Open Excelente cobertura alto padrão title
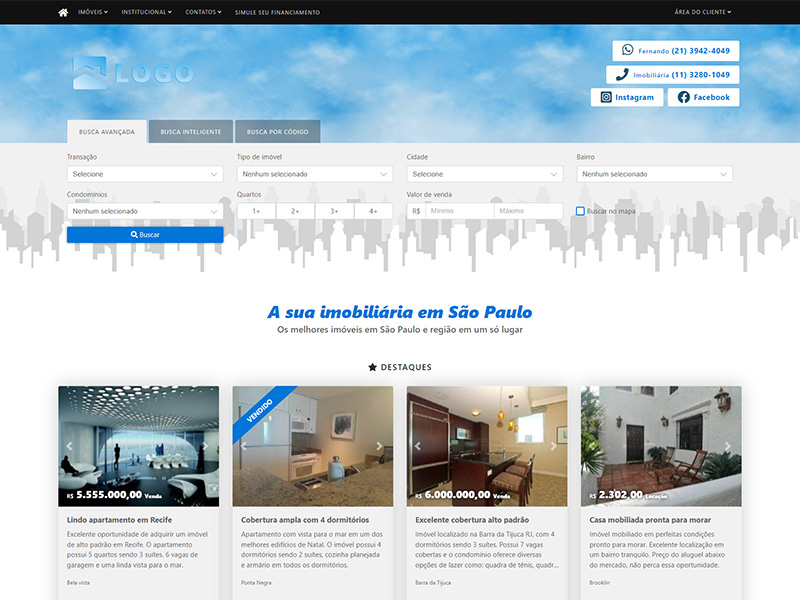Image resolution: width=800 pixels, height=600 pixels. 472,520
